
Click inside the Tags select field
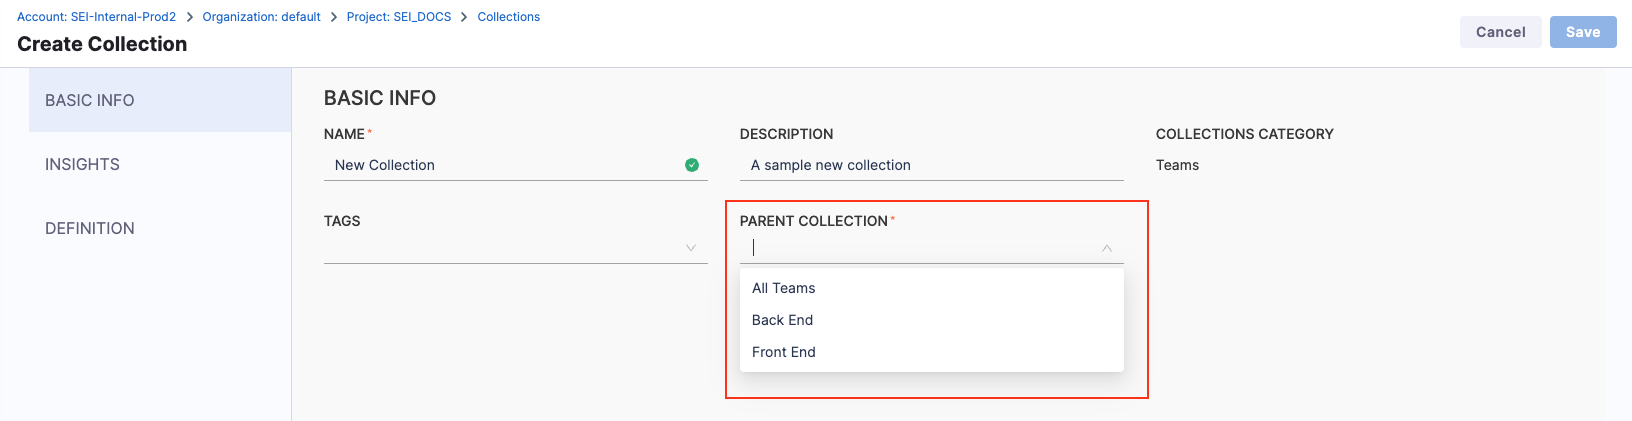[500, 248]
